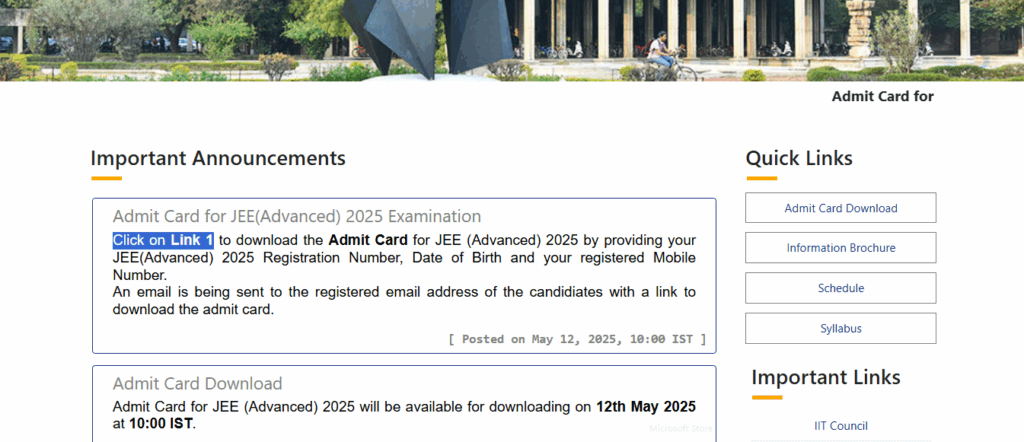
Task: Click the faint Microsoft Store watermark text
Action: (682, 428)
